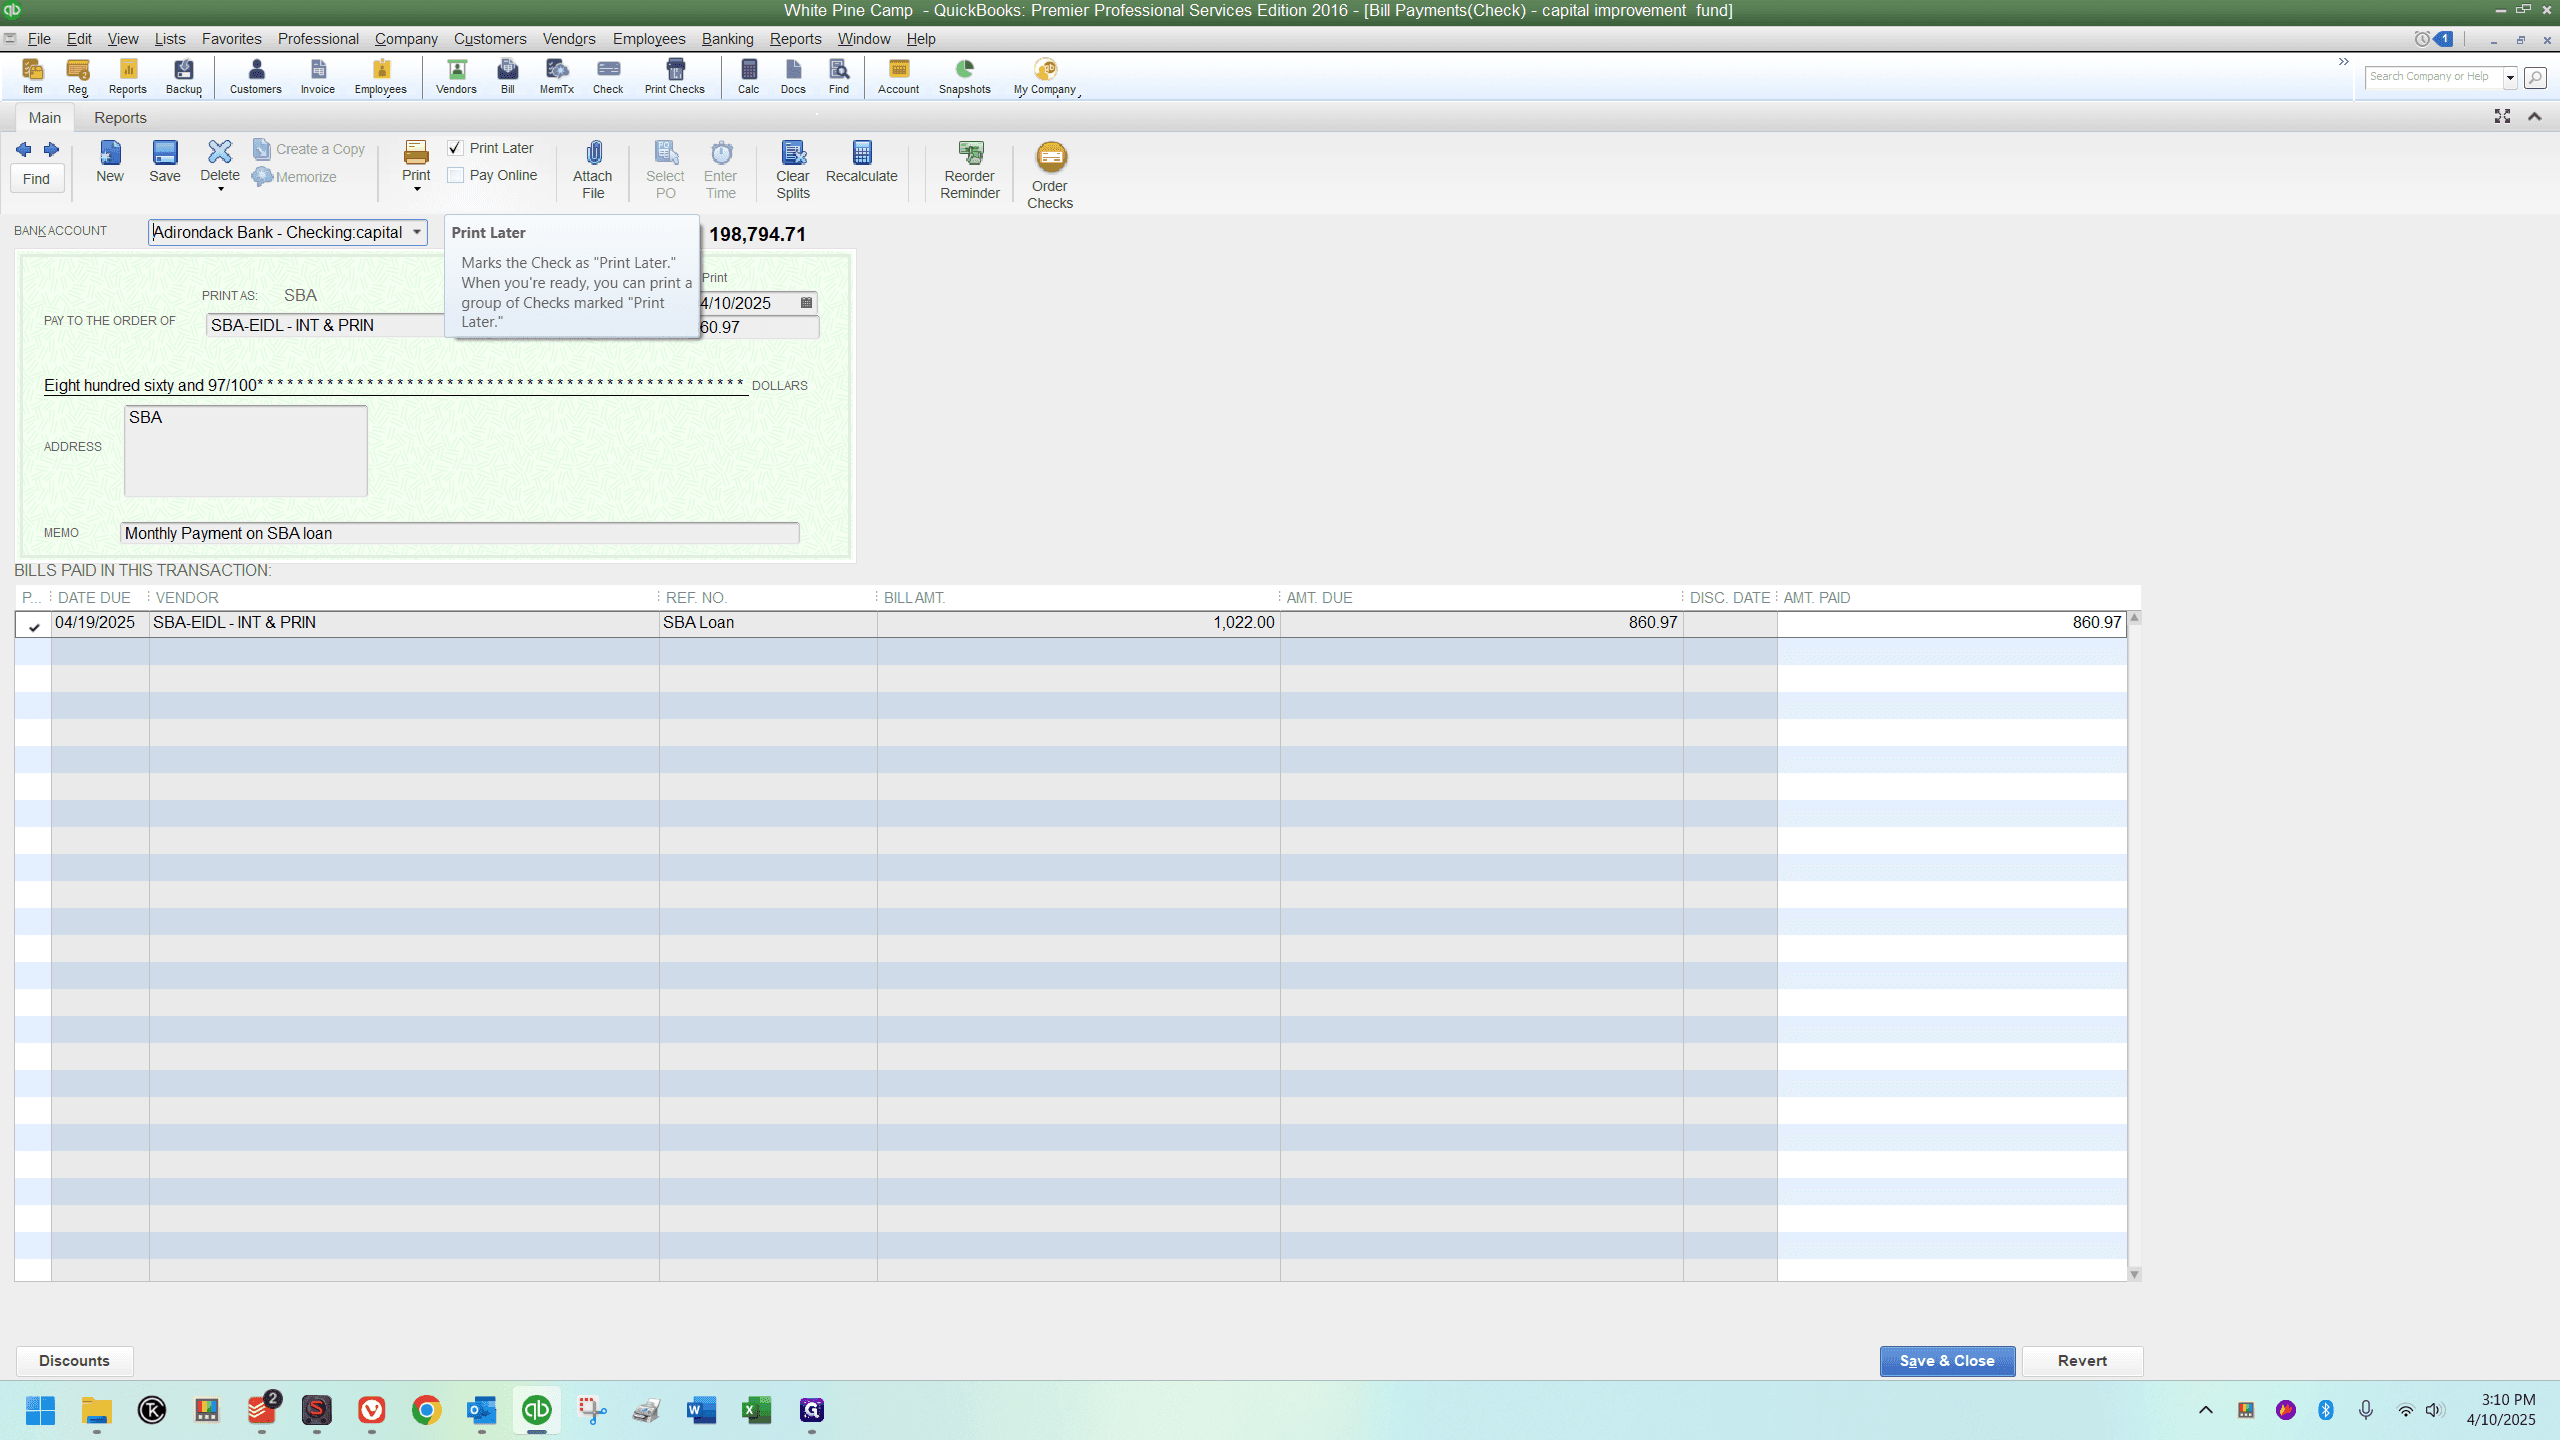This screenshot has width=2560, height=1440.
Task: Open the Item list icon
Action: coord(33,76)
